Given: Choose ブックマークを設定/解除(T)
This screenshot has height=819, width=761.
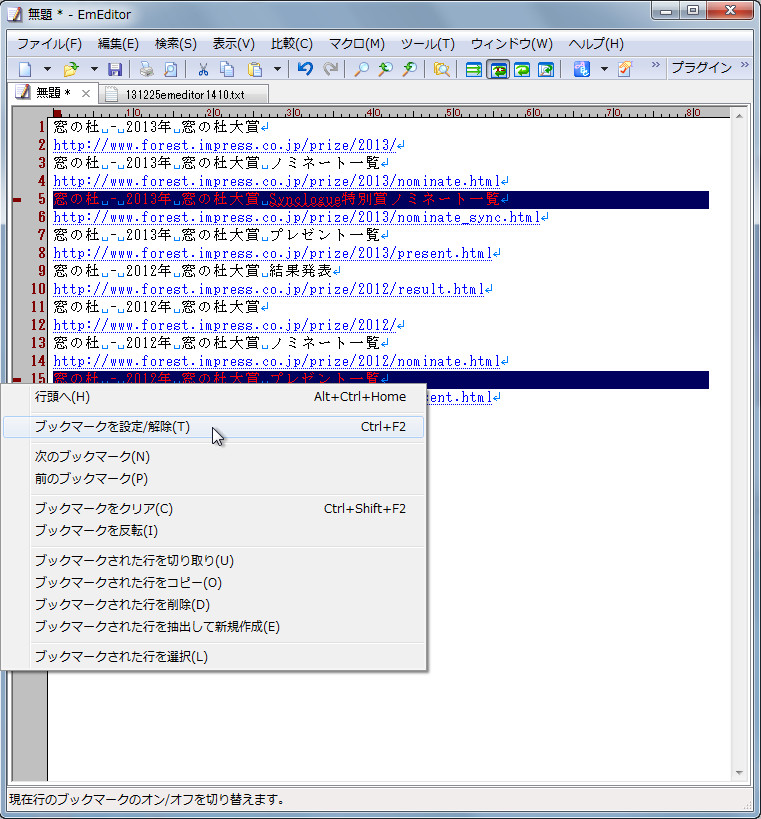Looking at the screenshot, I should click(x=214, y=427).
